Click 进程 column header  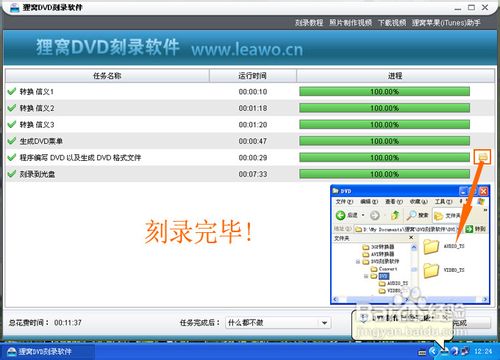click(395, 76)
